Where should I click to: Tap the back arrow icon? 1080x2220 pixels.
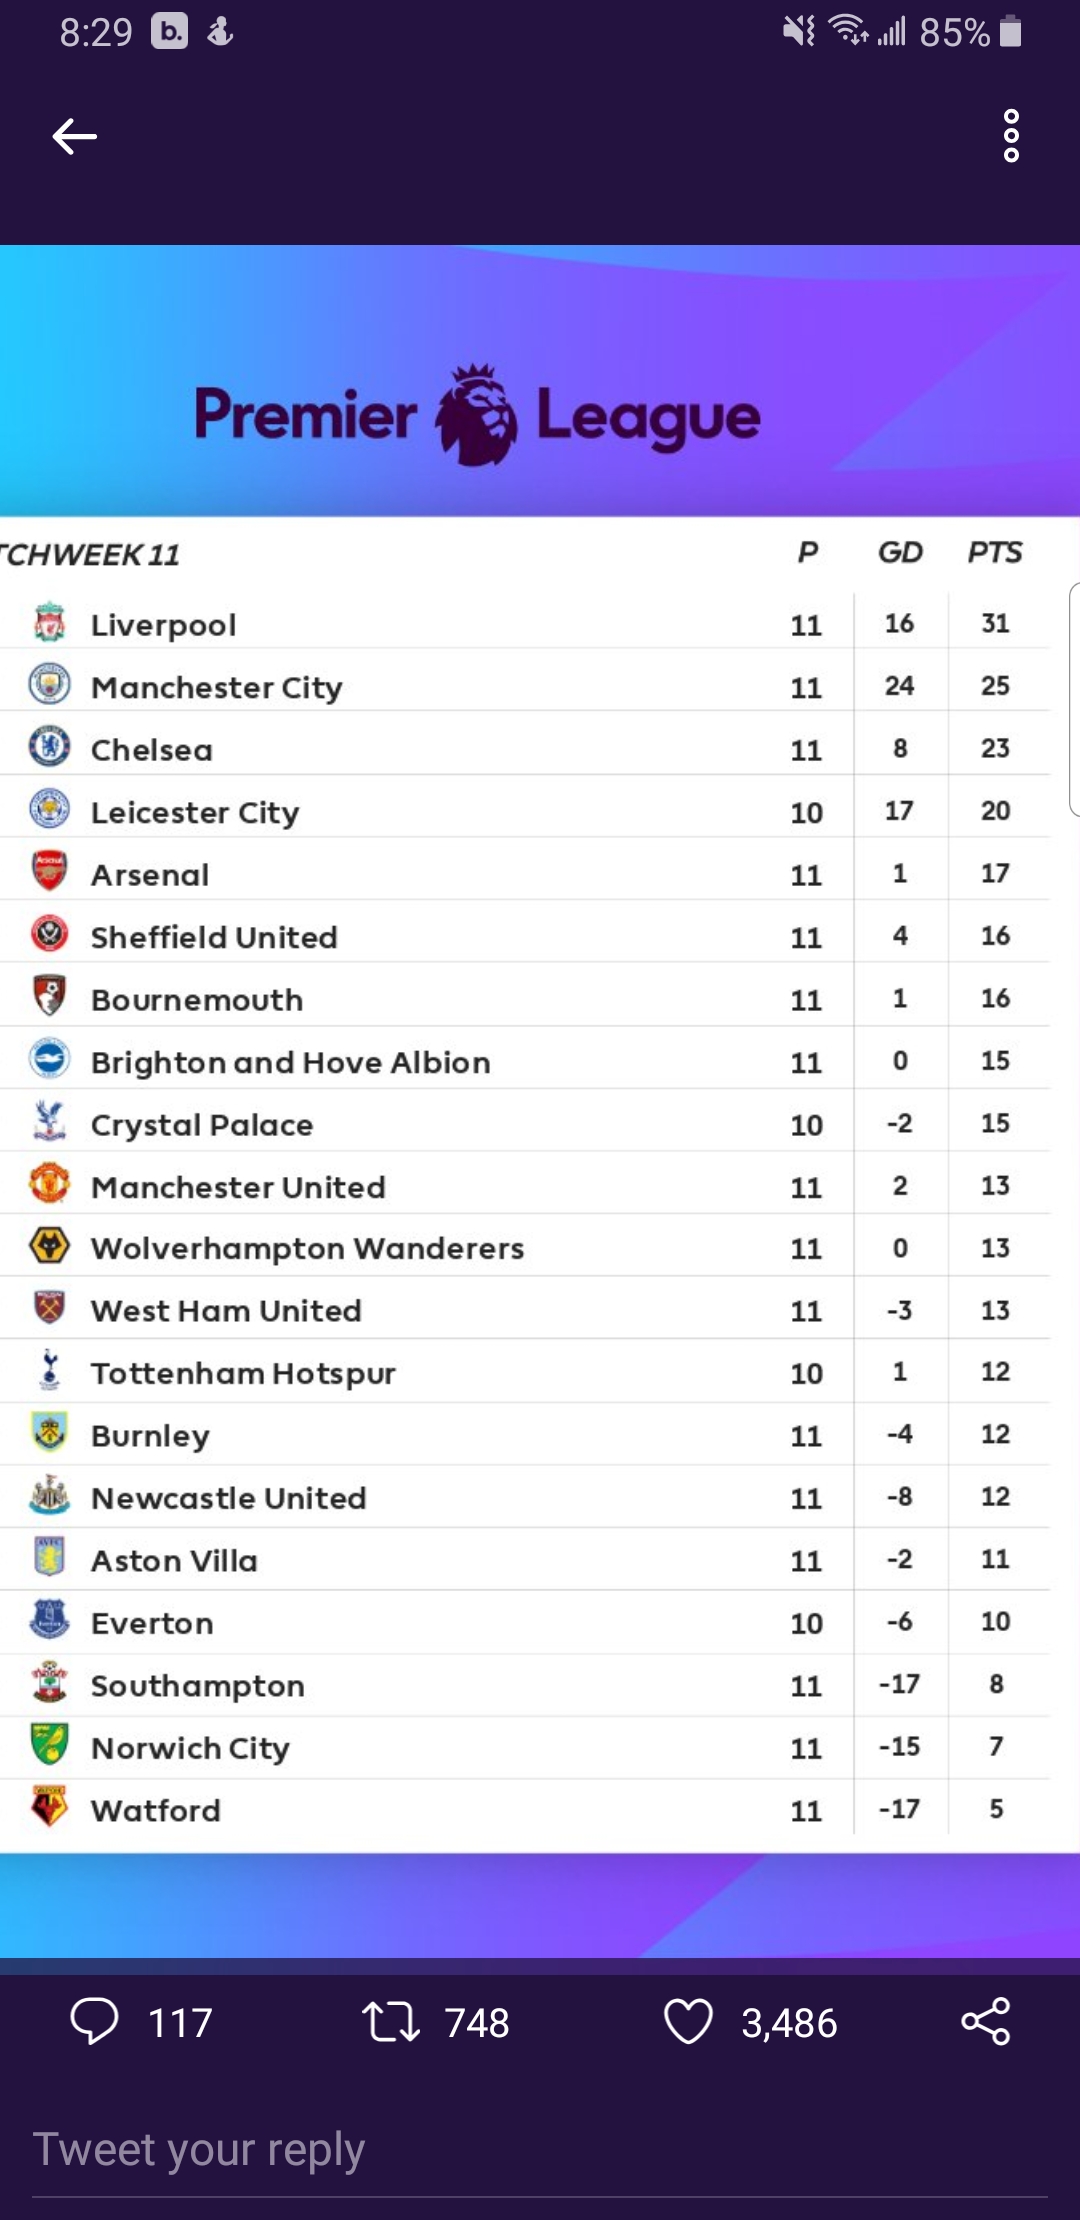point(75,136)
